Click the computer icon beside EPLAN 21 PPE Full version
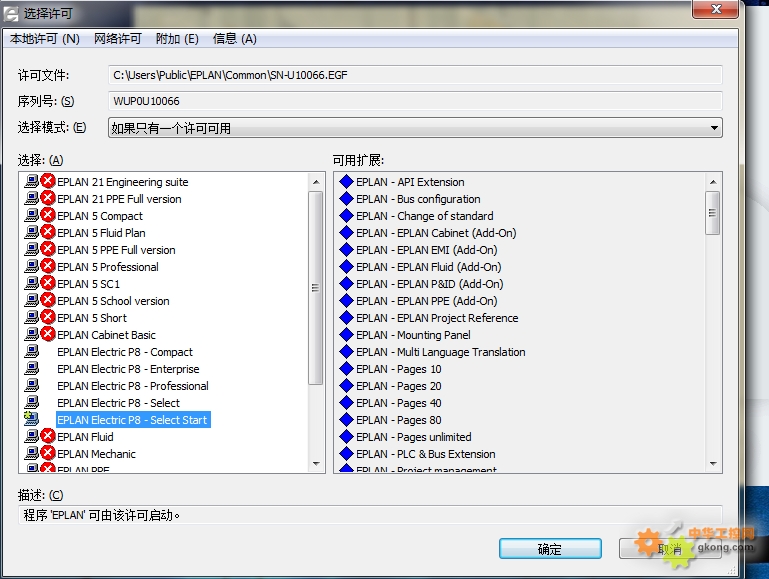 [32, 198]
